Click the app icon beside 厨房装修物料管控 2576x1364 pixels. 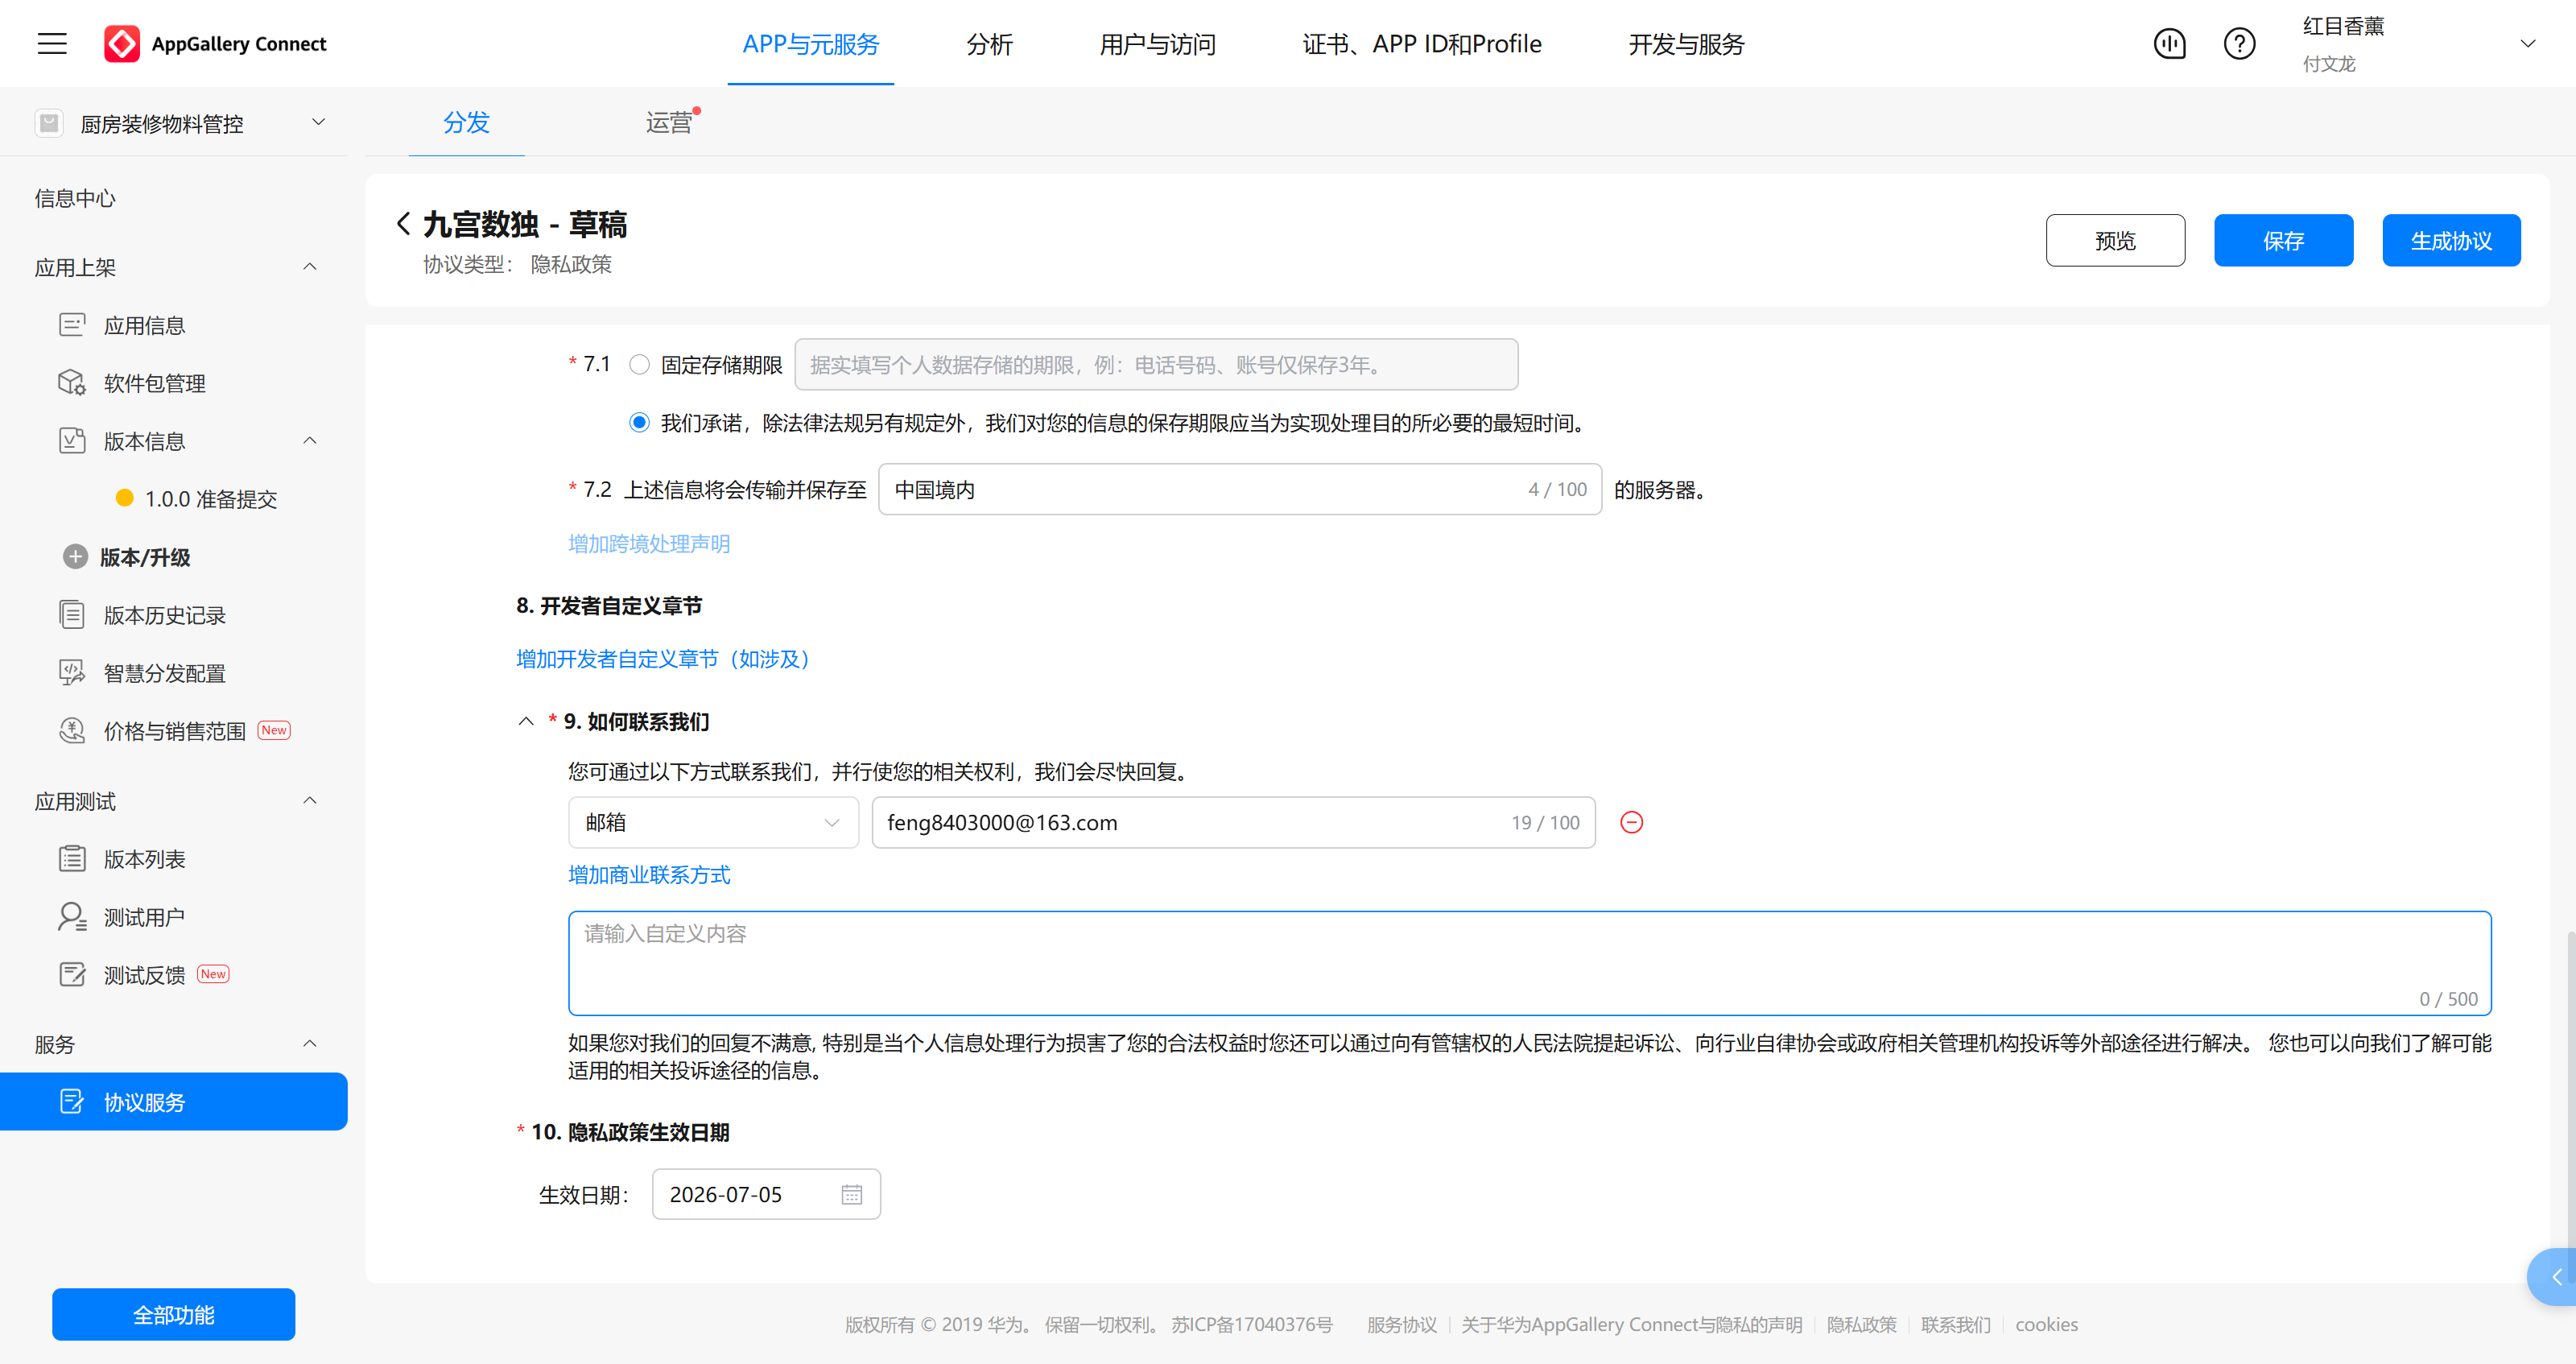[x=48, y=123]
